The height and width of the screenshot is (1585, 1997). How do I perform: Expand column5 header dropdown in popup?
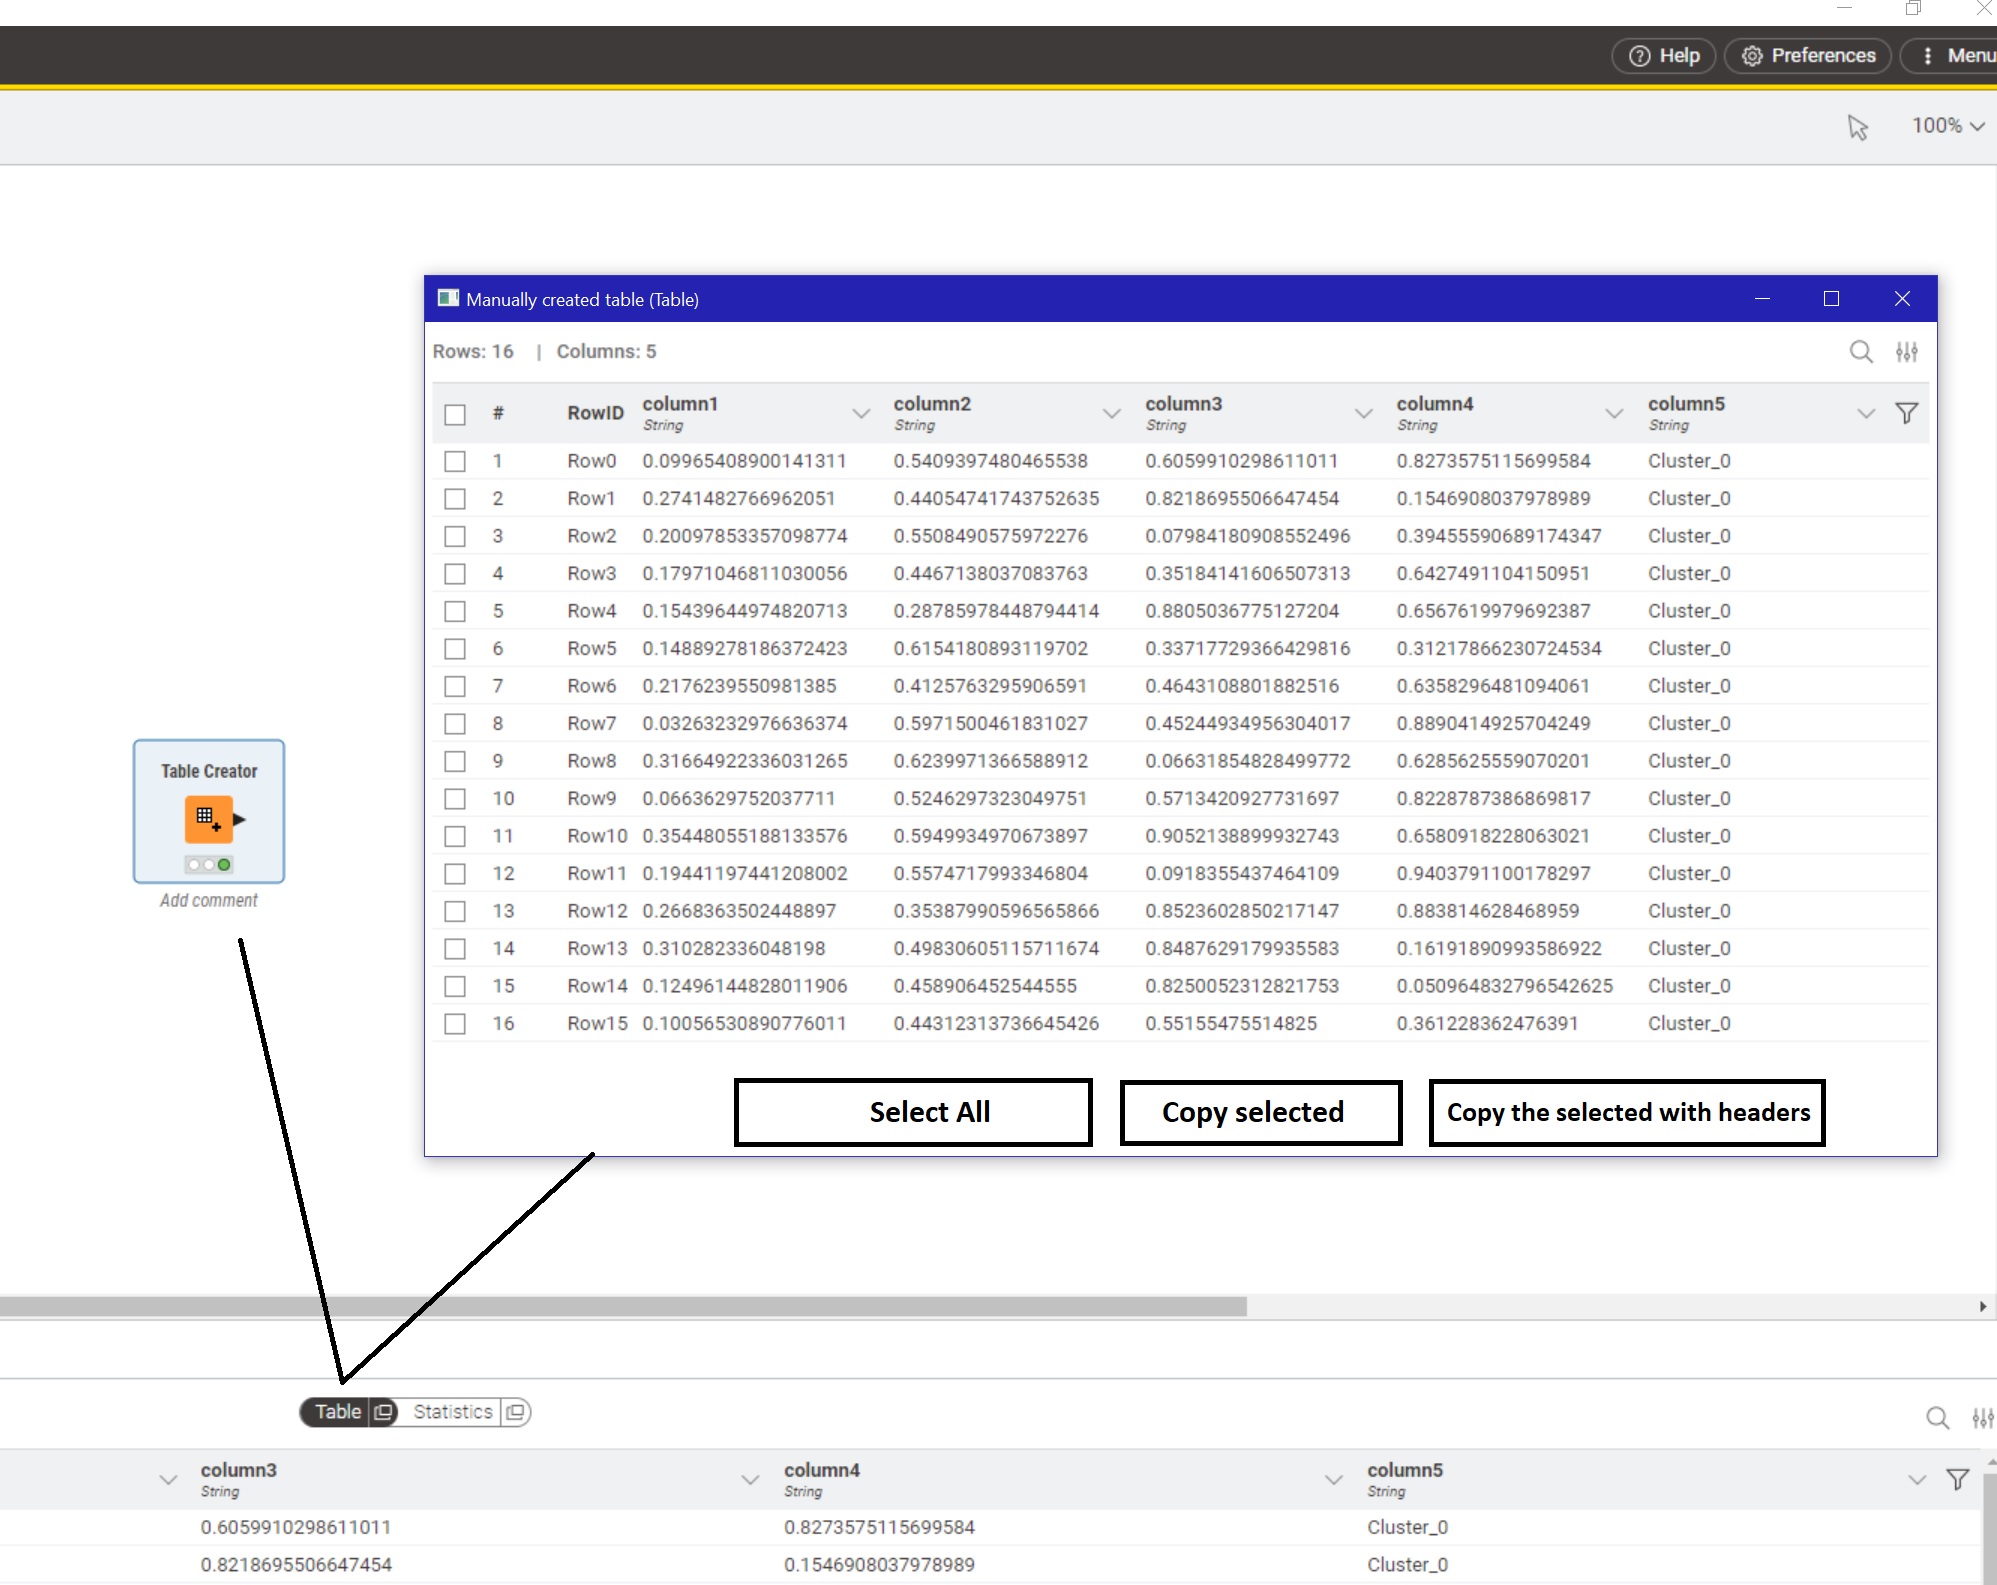pos(1866,413)
